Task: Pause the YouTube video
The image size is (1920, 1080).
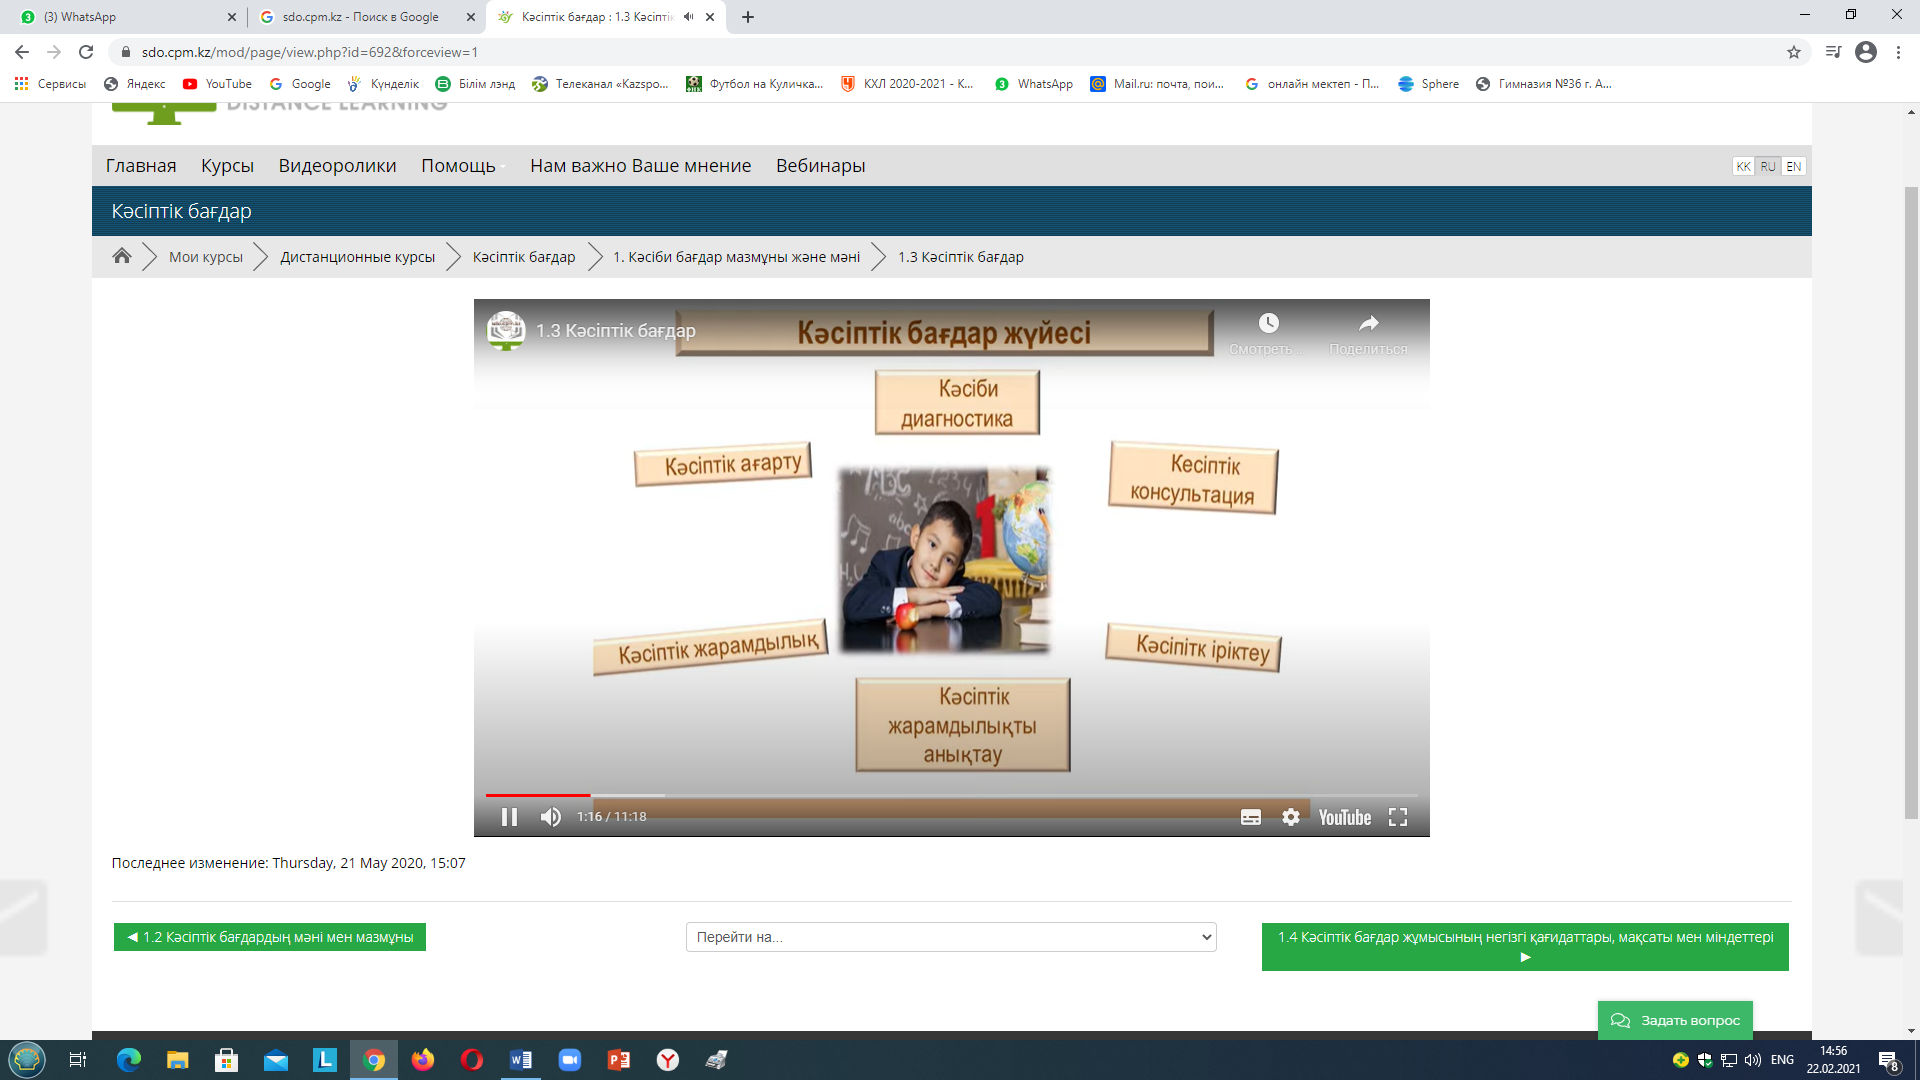Action: coord(509,817)
